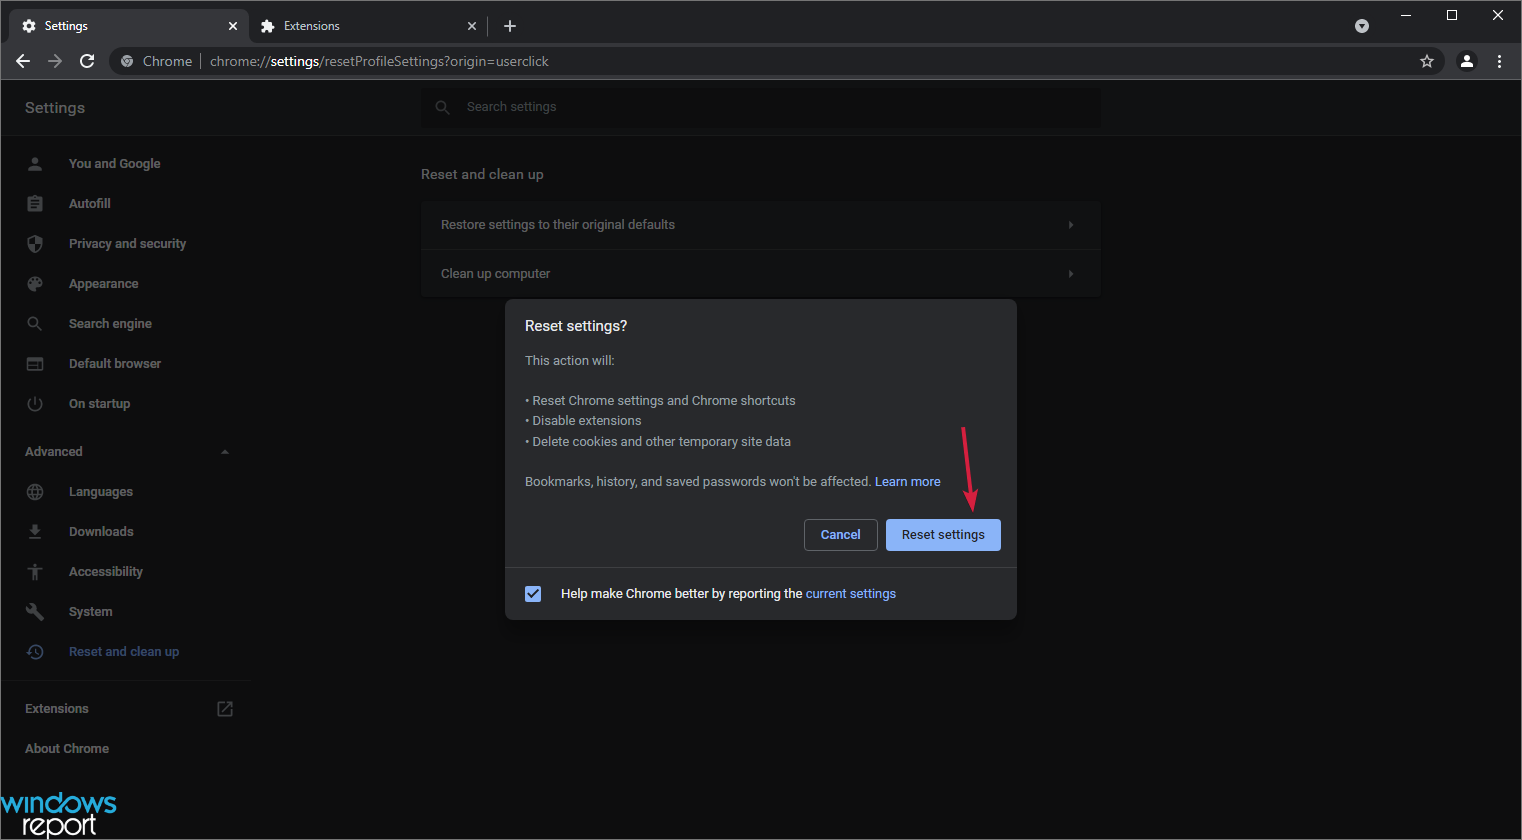The width and height of the screenshot is (1522, 840).
Task: Open Chrome's three-dot menu
Action: click(1499, 61)
